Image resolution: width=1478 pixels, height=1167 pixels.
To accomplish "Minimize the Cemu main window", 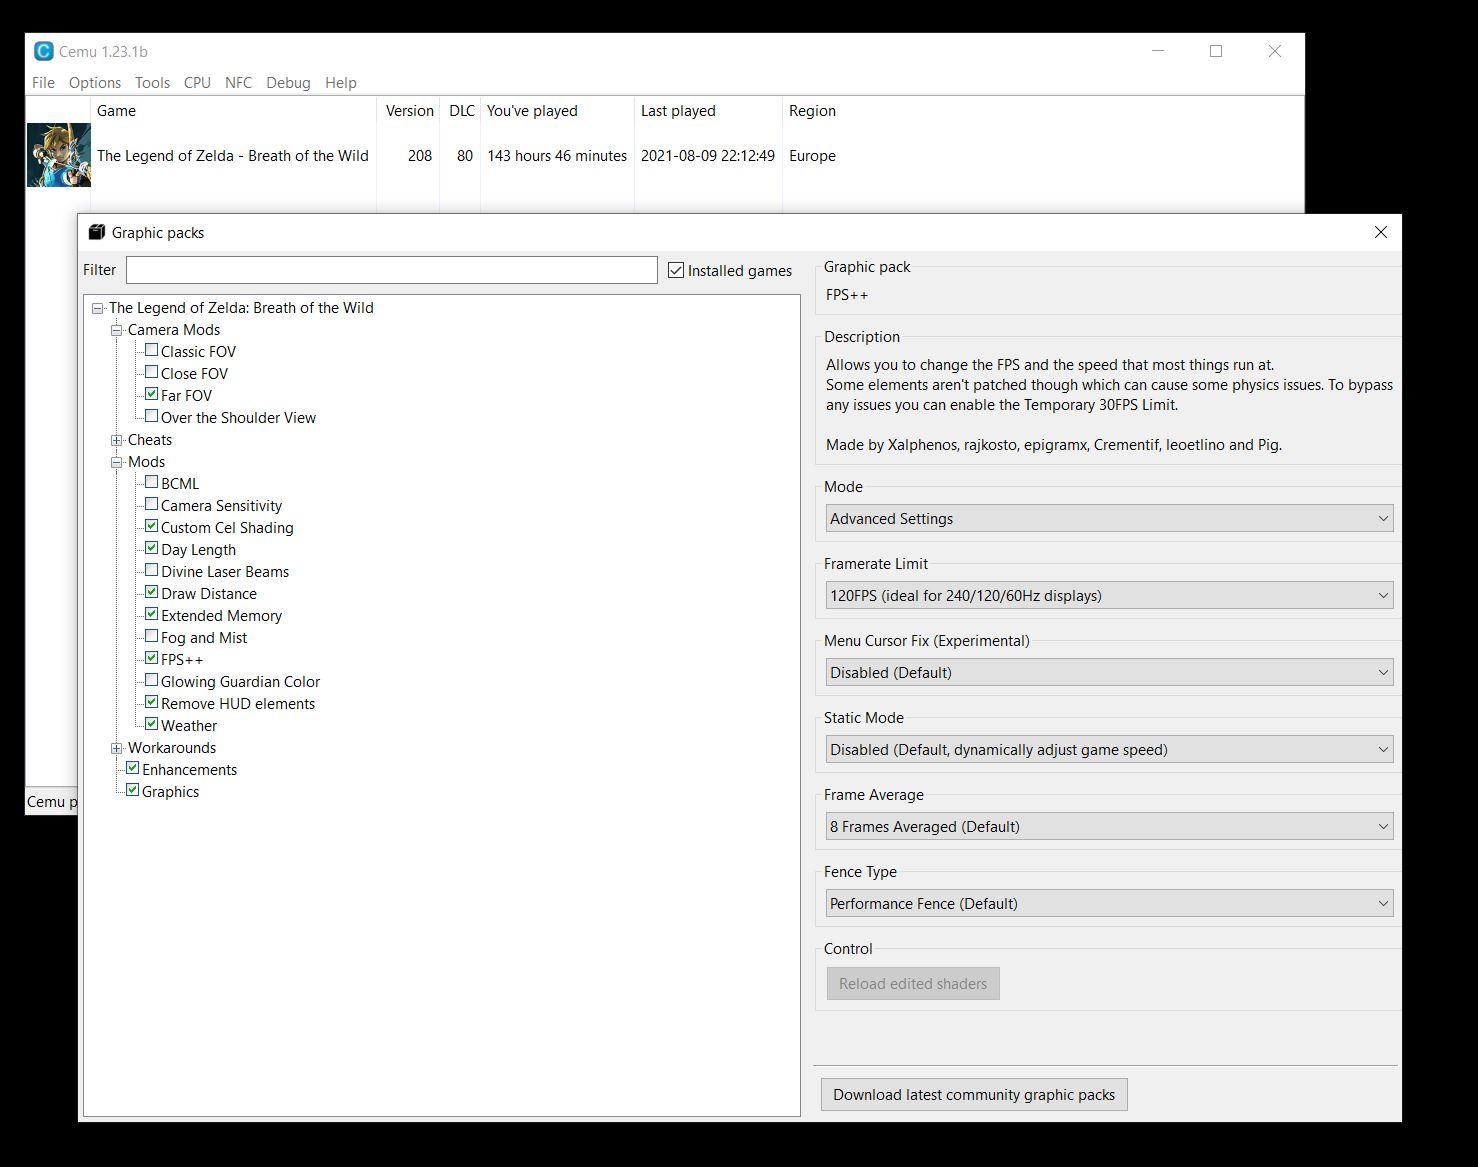I will (1158, 51).
